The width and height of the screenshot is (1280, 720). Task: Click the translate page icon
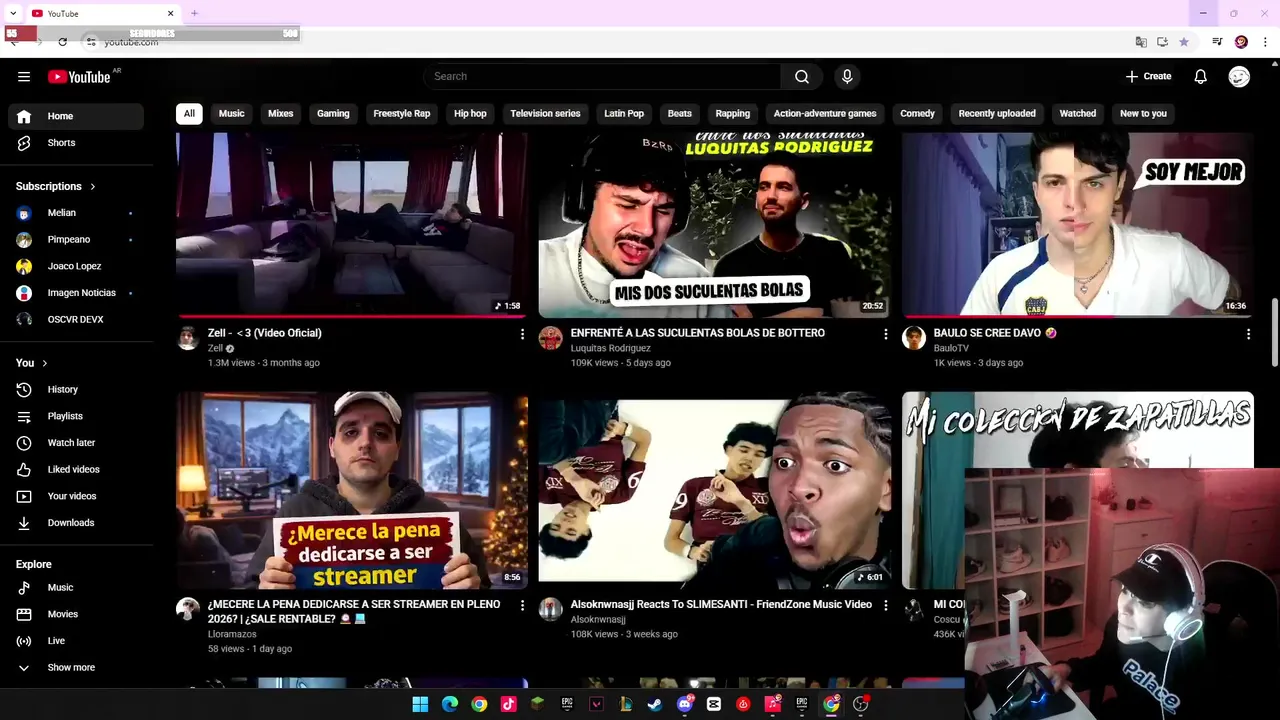click(1141, 42)
